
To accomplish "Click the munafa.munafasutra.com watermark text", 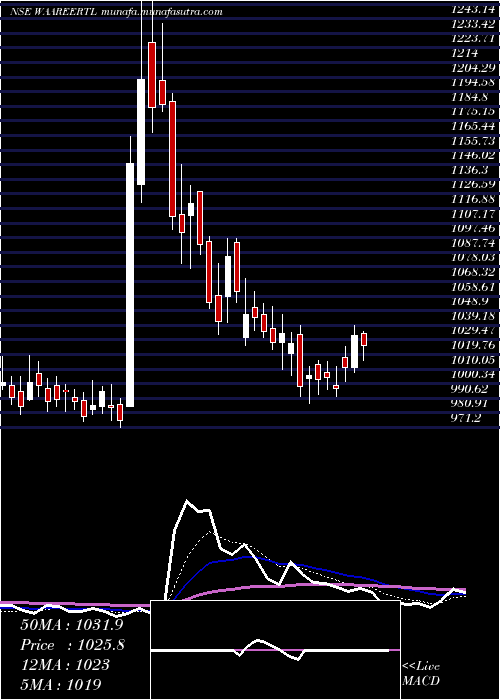I will pyautogui.click(x=162, y=12).
